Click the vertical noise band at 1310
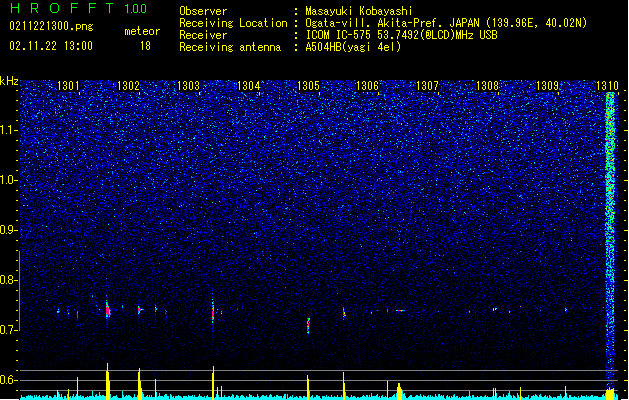 (x=610, y=241)
